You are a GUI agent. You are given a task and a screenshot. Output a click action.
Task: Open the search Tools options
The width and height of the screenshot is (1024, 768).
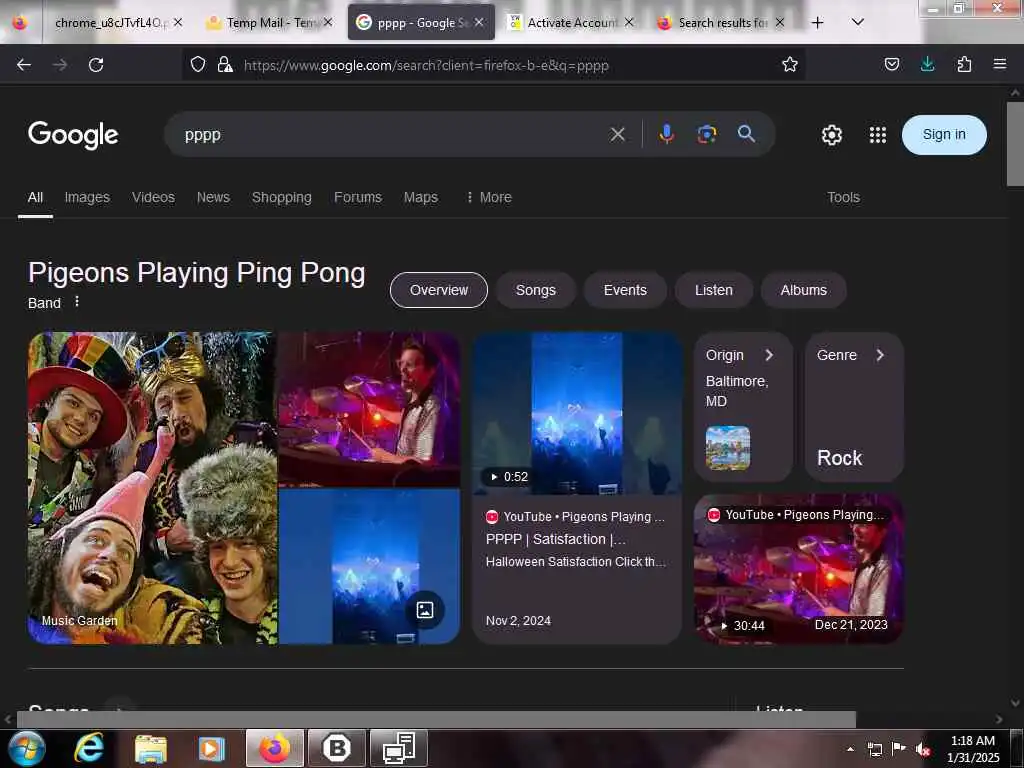[x=843, y=197]
